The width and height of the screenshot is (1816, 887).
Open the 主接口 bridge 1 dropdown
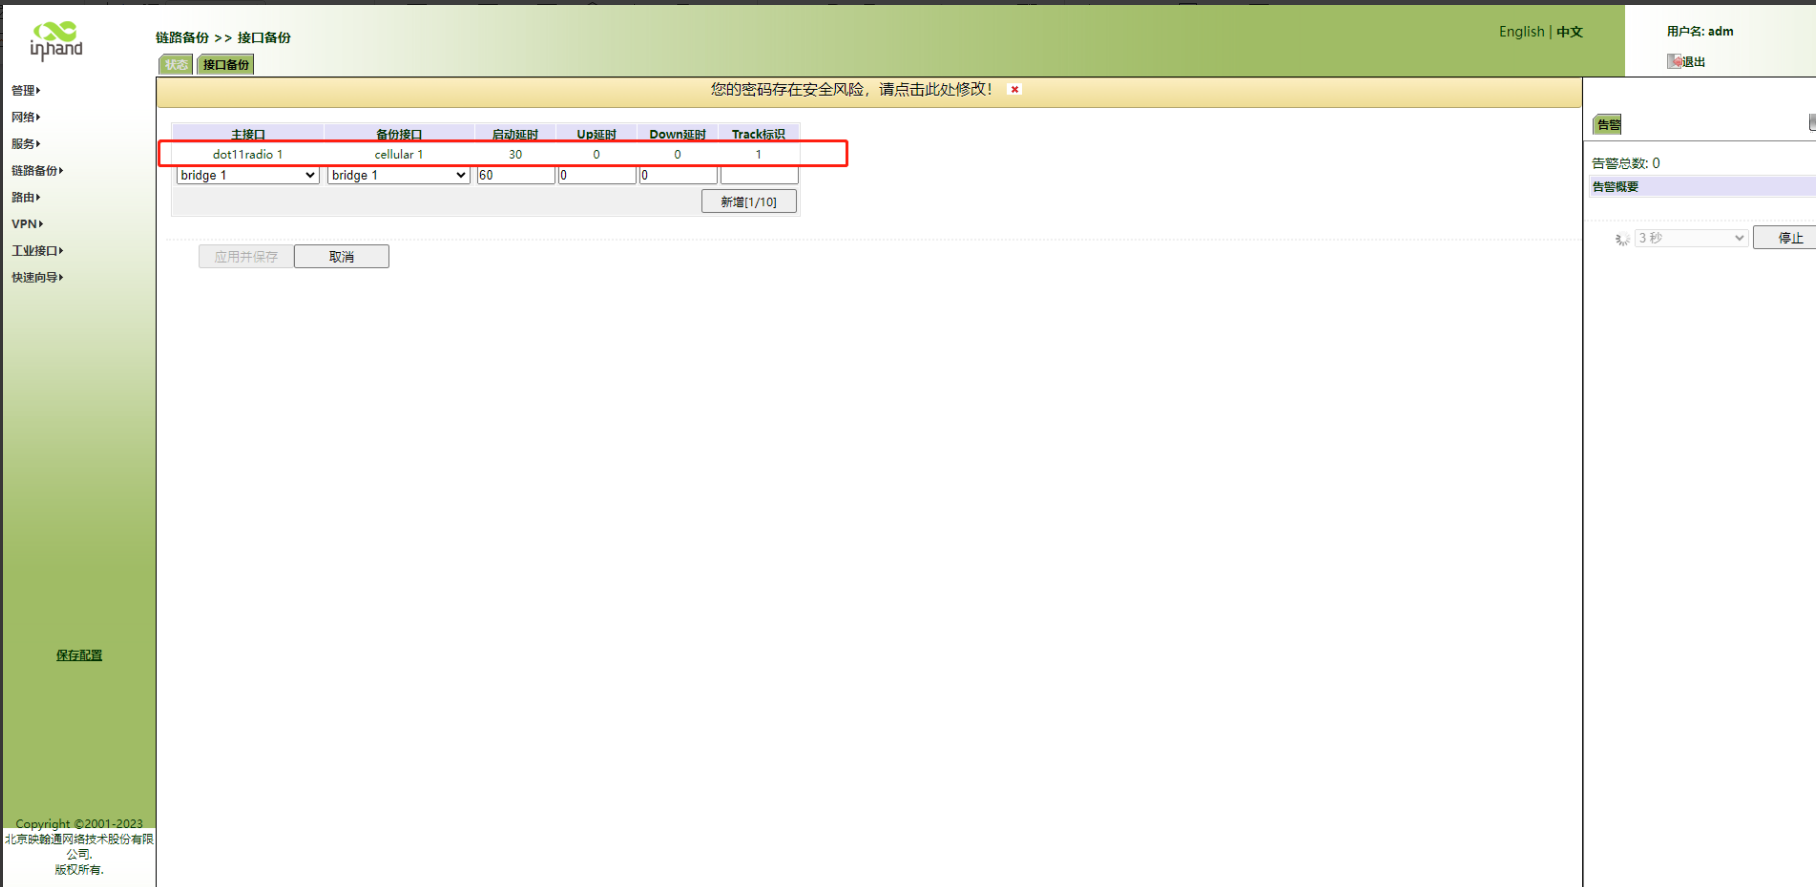tap(248, 175)
